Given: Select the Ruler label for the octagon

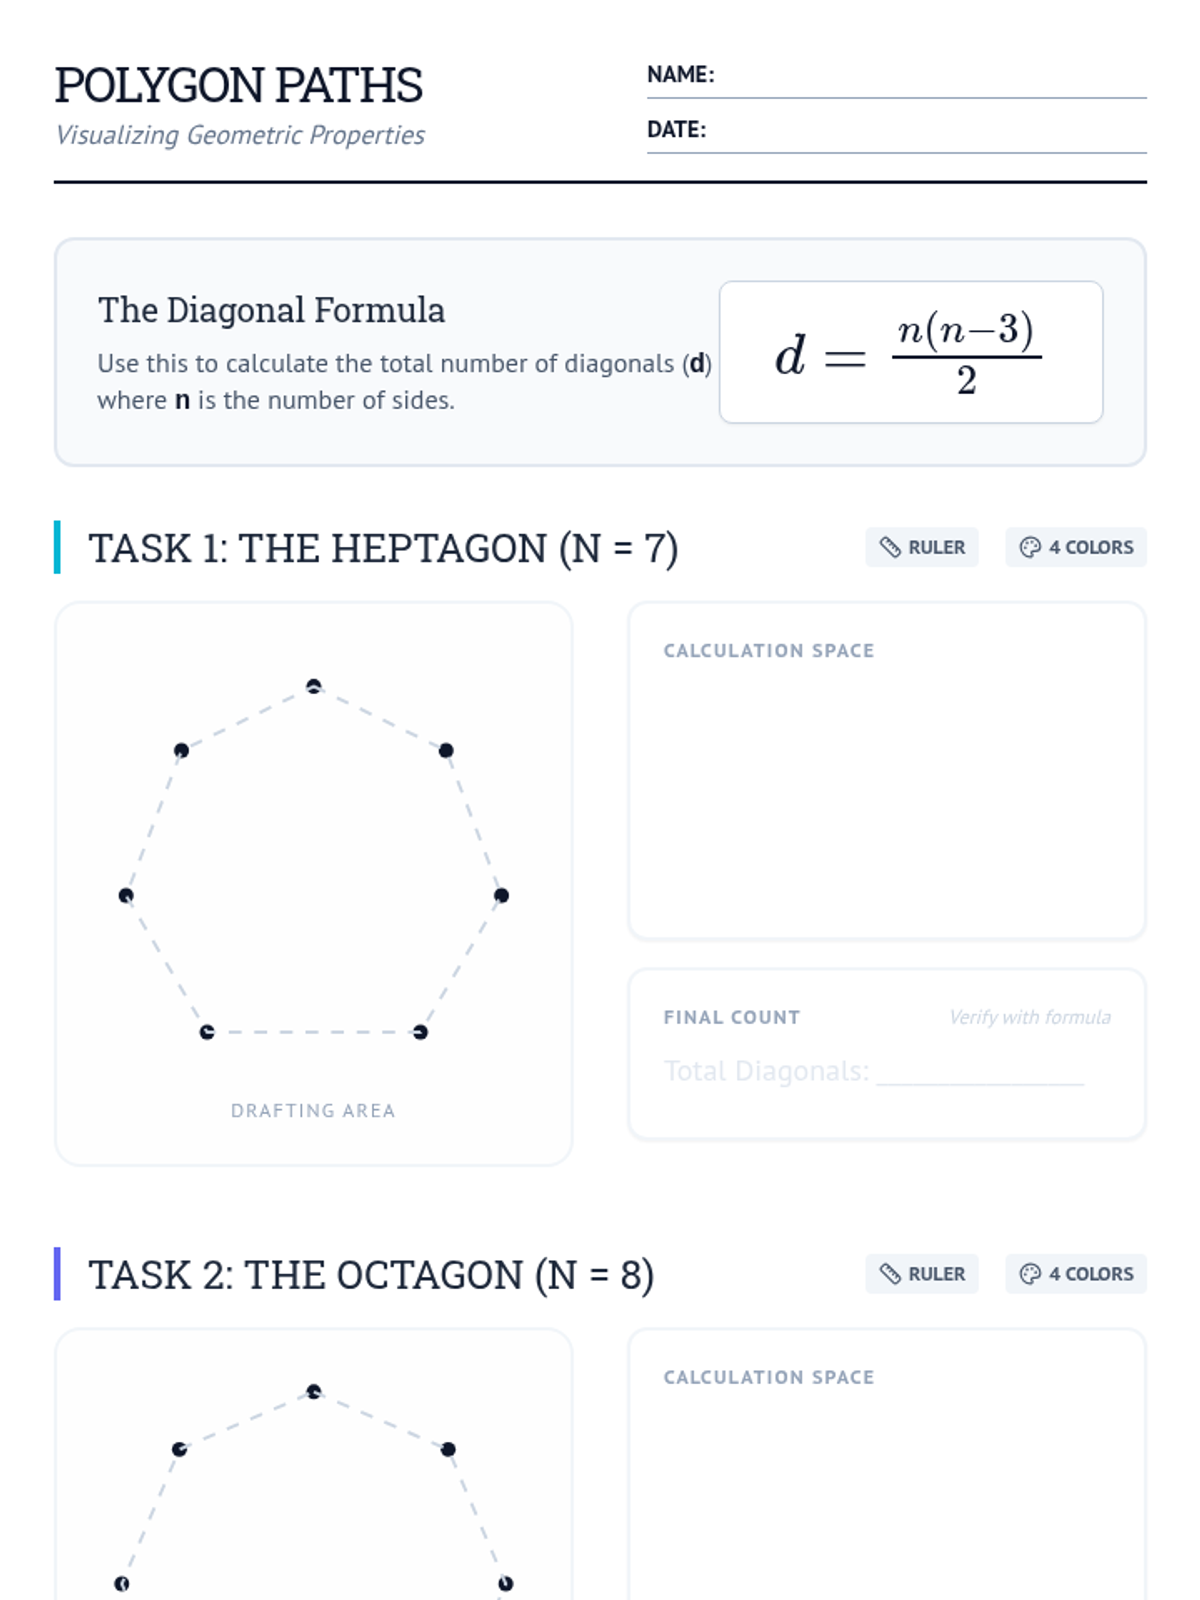Looking at the screenshot, I should [936, 1274].
